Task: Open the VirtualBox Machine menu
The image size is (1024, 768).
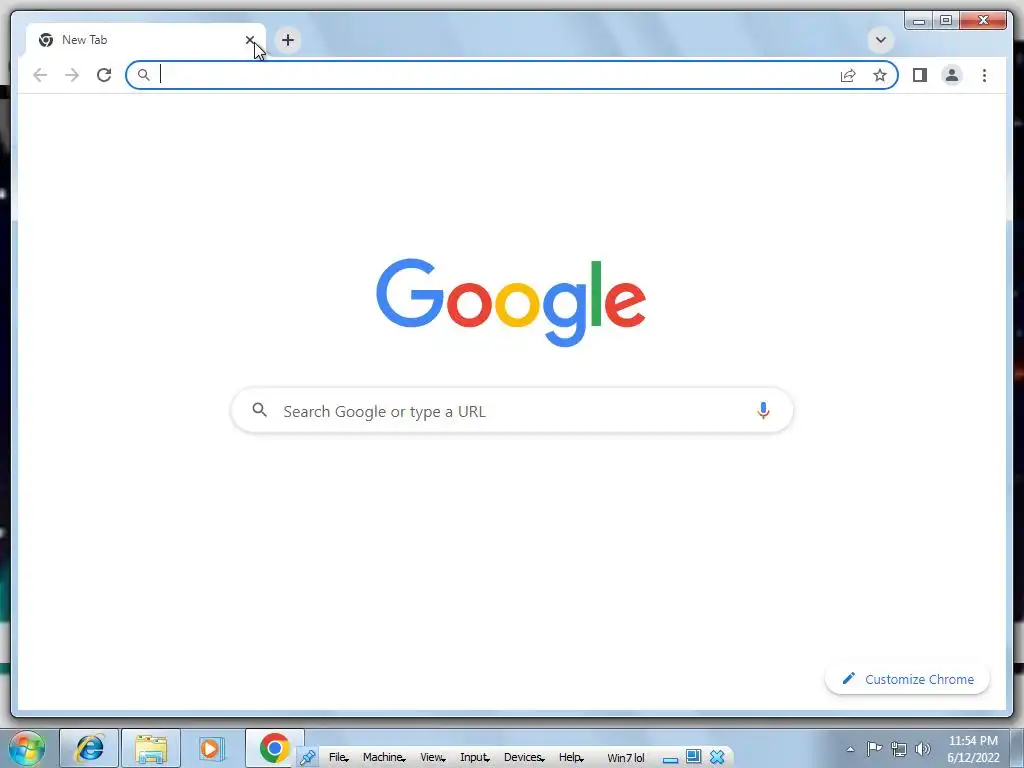Action: (384, 758)
